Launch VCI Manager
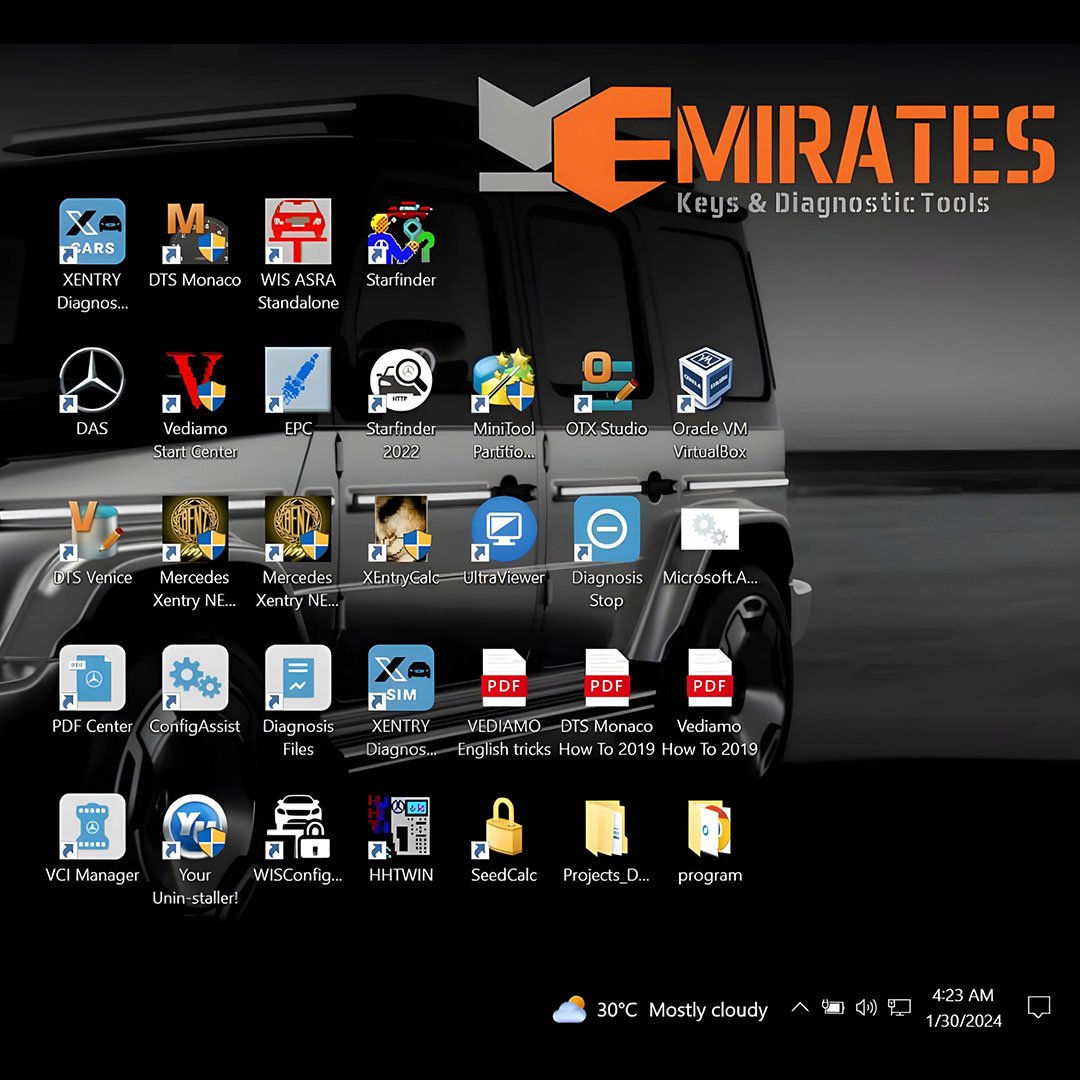The width and height of the screenshot is (1080, 1080). (x=92, y=827)
